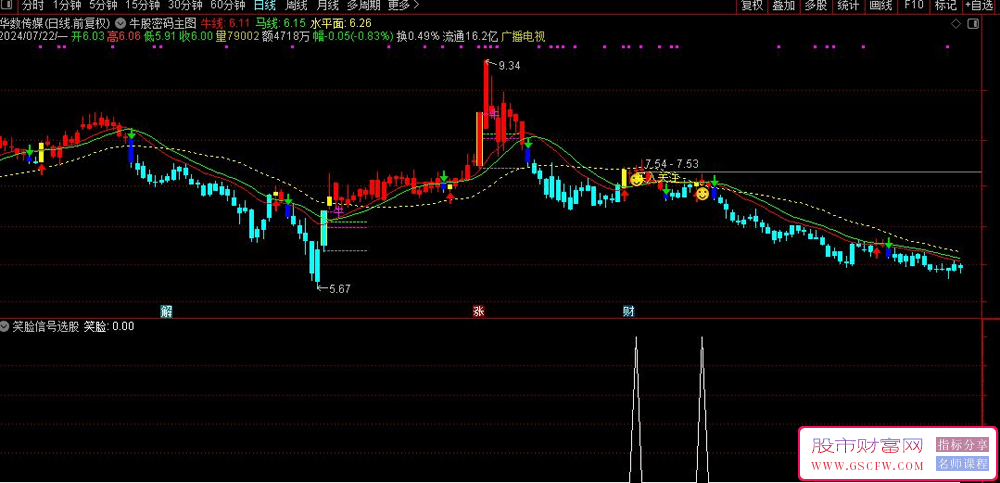Screen dimensions: 1000x483
Task: Expand the 笑脸信号选股 indicator dropdown arrow
Action: click(5, 327)
